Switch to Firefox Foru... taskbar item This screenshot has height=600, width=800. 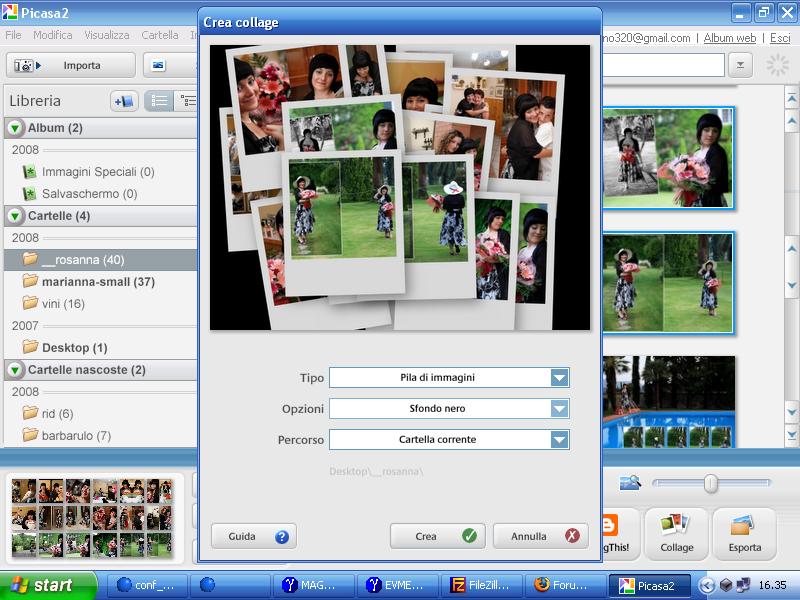point(566,585)
